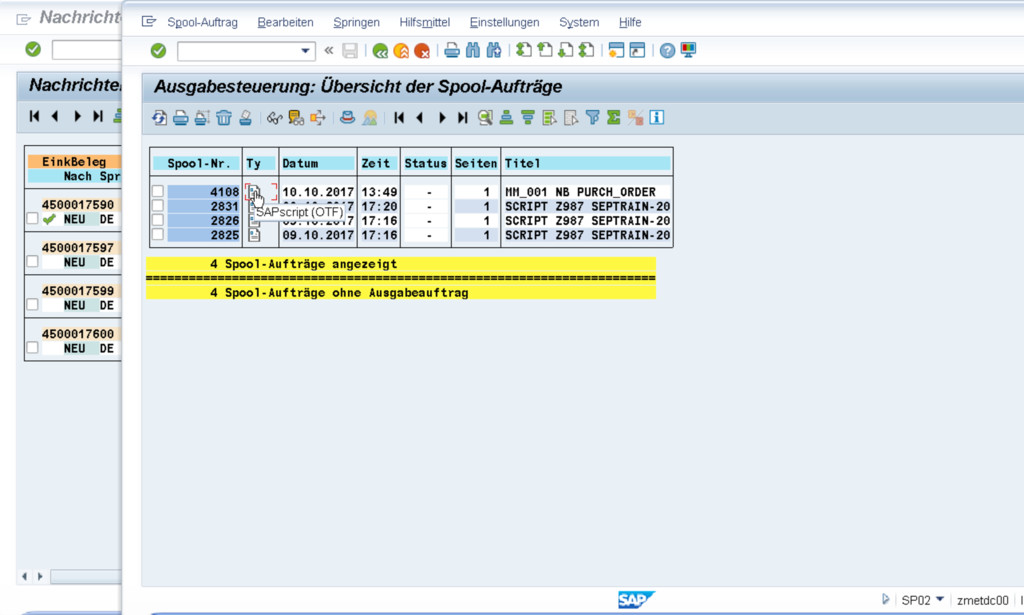Open the Einstellungen menu
Screen dimensions: 1024x615
tap(504, 22)
